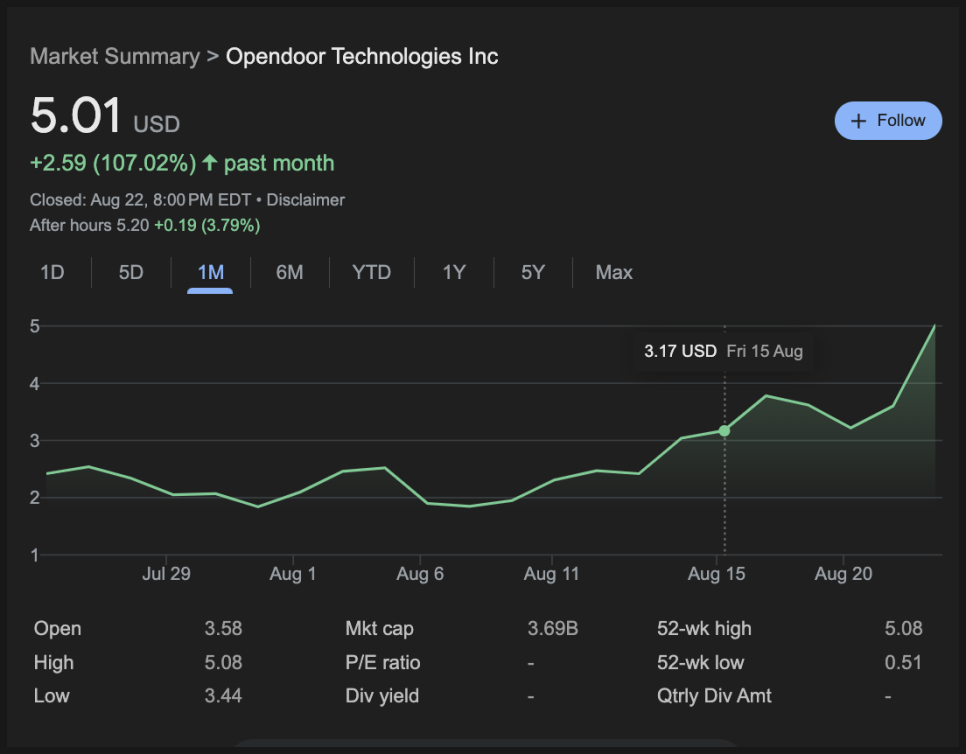Screen dimensions: 966x754
Task: Click the Aug 15 axis label
Action: click(716, 574)
